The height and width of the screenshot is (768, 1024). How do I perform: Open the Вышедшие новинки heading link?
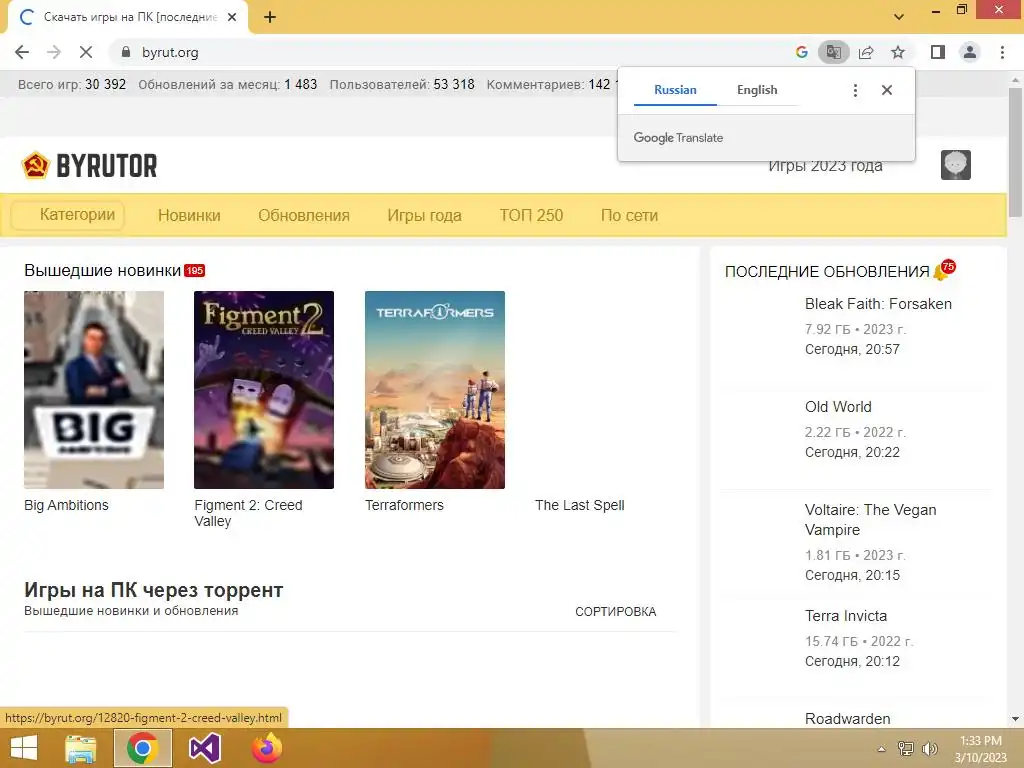(103, 270)
